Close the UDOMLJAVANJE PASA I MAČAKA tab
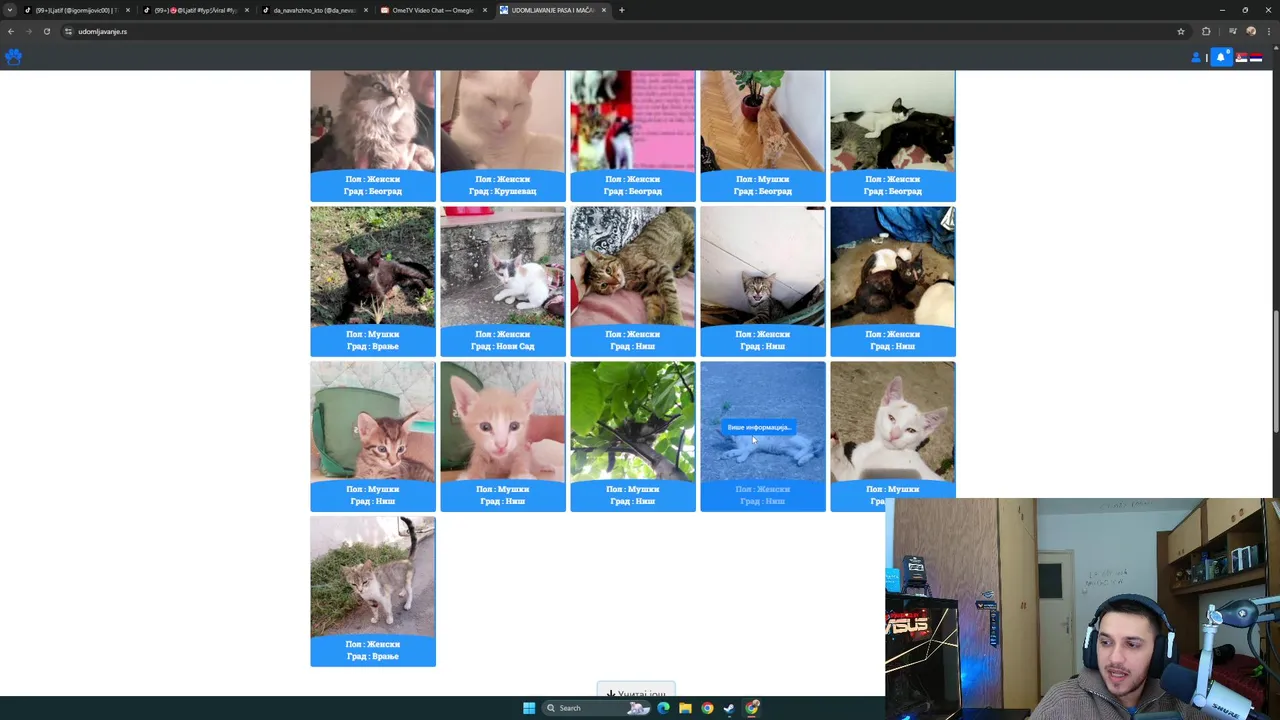Viewport: 1280px width, 720px height. 604,10
